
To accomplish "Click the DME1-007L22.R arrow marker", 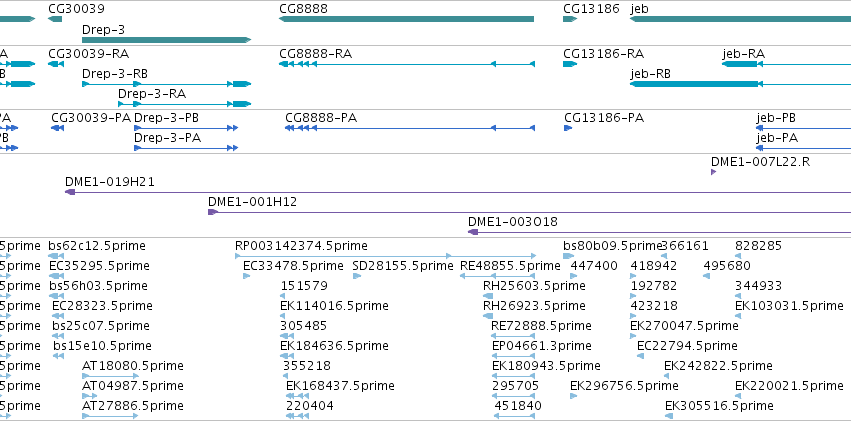I will [x=714, y=172].
